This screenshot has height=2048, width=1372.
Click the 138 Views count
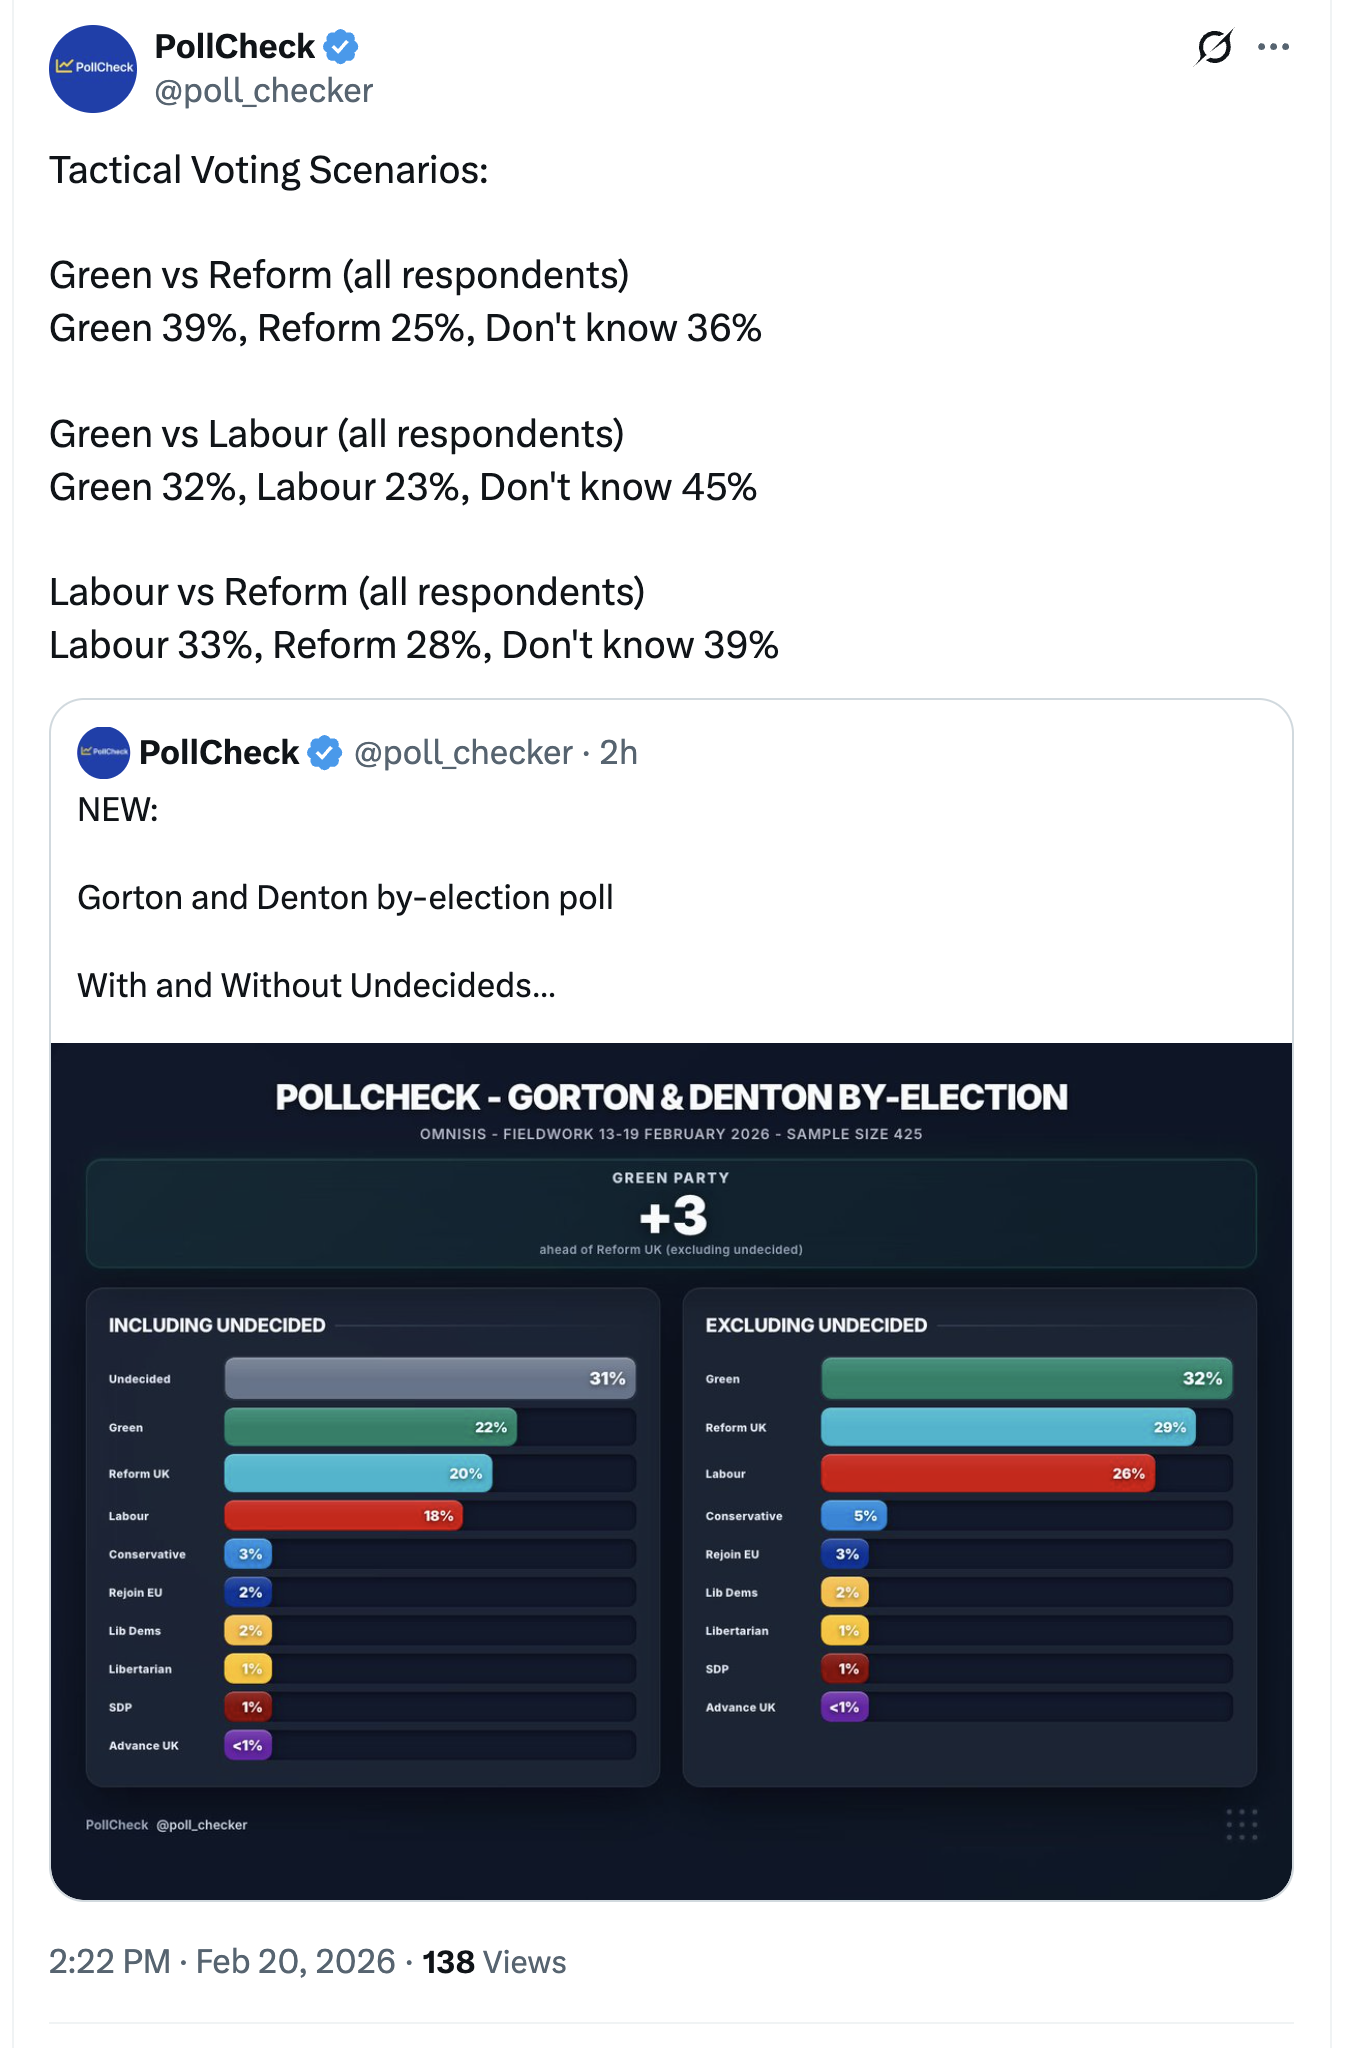point(494,1962)
